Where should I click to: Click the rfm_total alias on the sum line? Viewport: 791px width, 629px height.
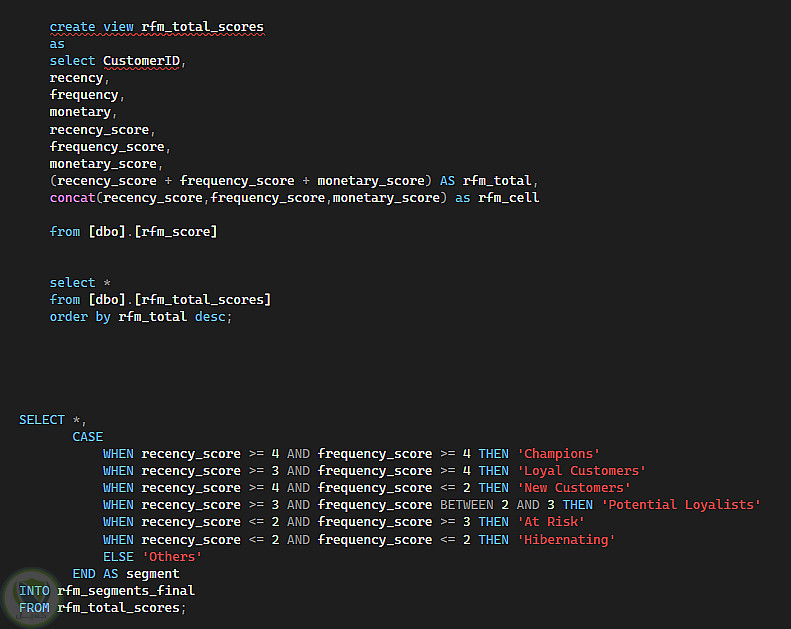(x=497, y=181)
